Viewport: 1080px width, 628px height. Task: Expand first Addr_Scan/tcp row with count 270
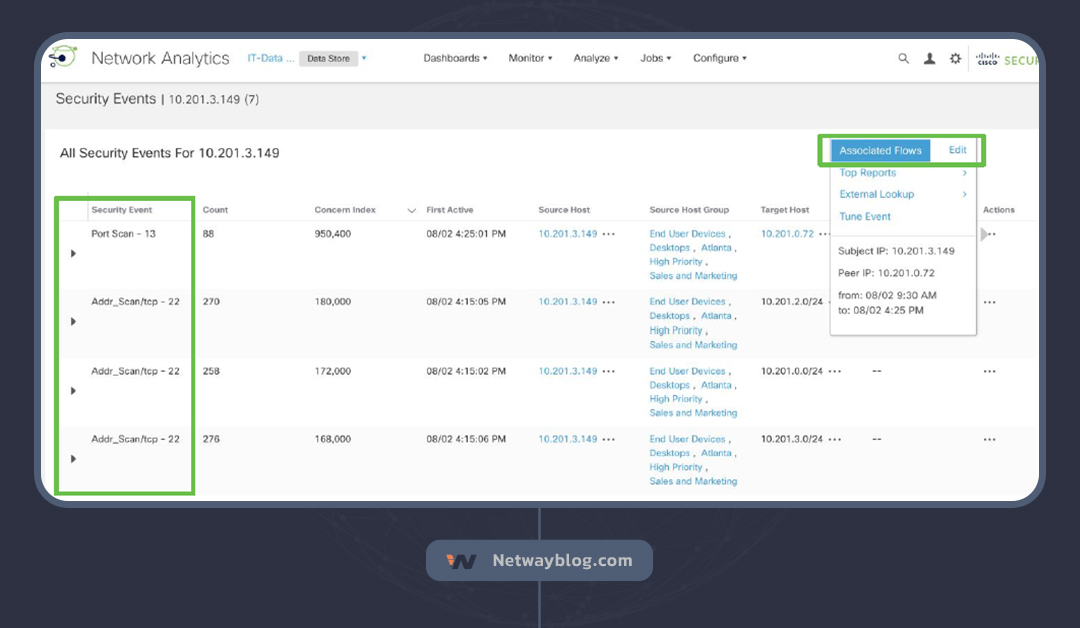click(73, 322)
